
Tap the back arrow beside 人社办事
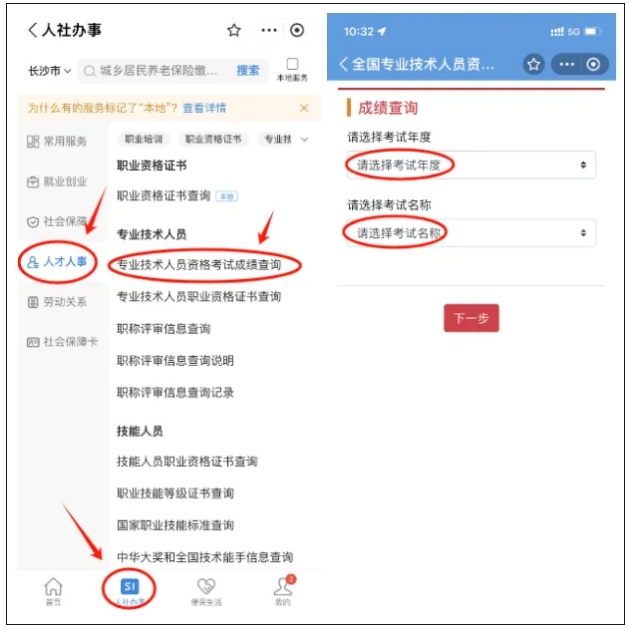(33, 30)
